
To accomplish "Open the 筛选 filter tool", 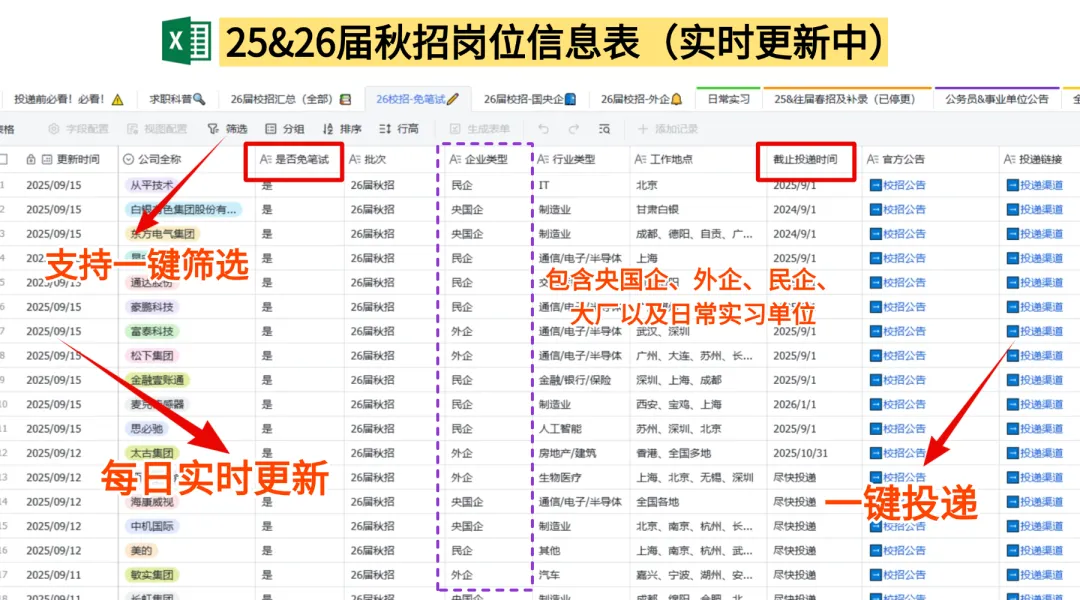I will click(x=227, y=129).
